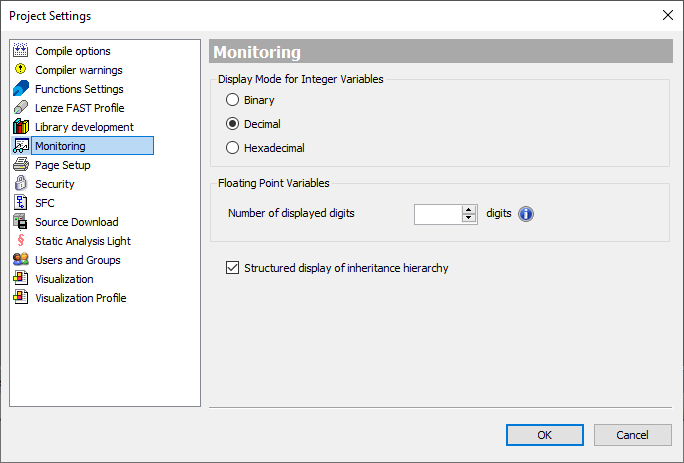
Task: Click the Number of displayed digits label
Action: [291, 213]
